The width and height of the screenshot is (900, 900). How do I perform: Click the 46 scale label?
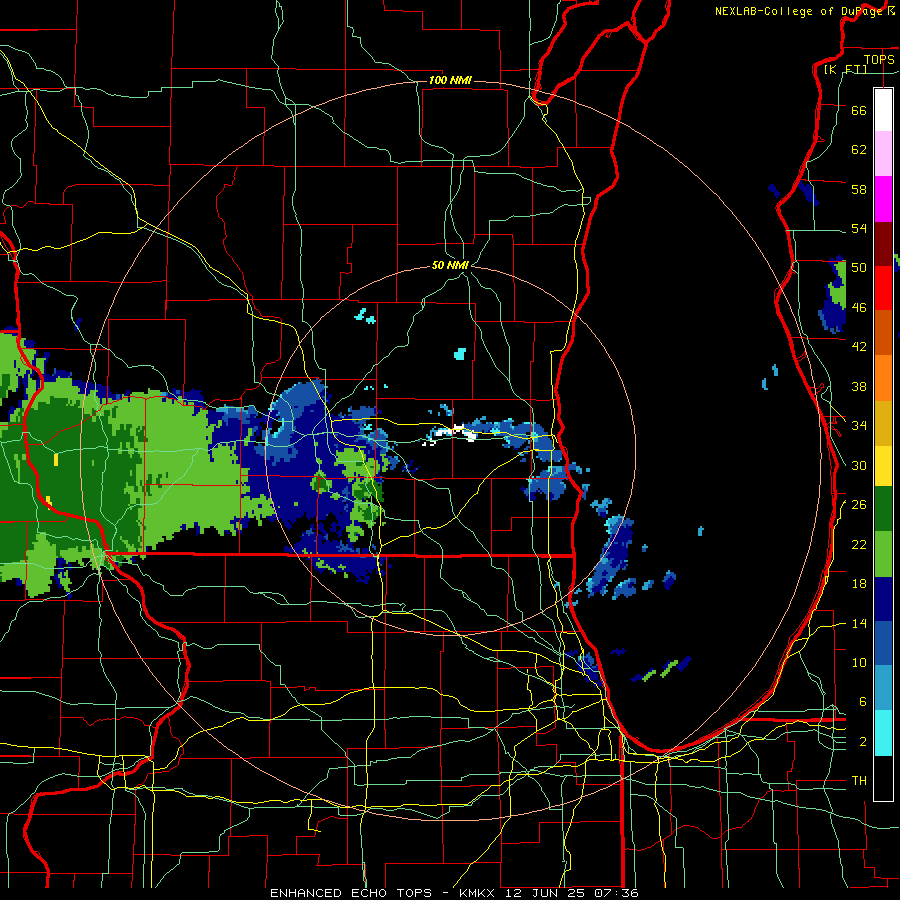[x=859, y=308]
